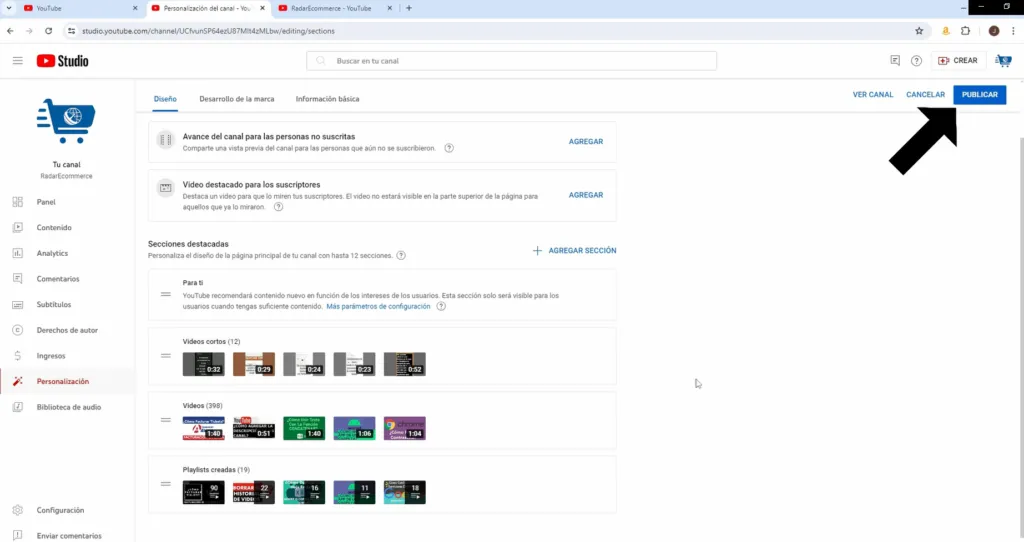
Task: Click the 0:32 short video thumbnail
Action: (x=204, y=364)
